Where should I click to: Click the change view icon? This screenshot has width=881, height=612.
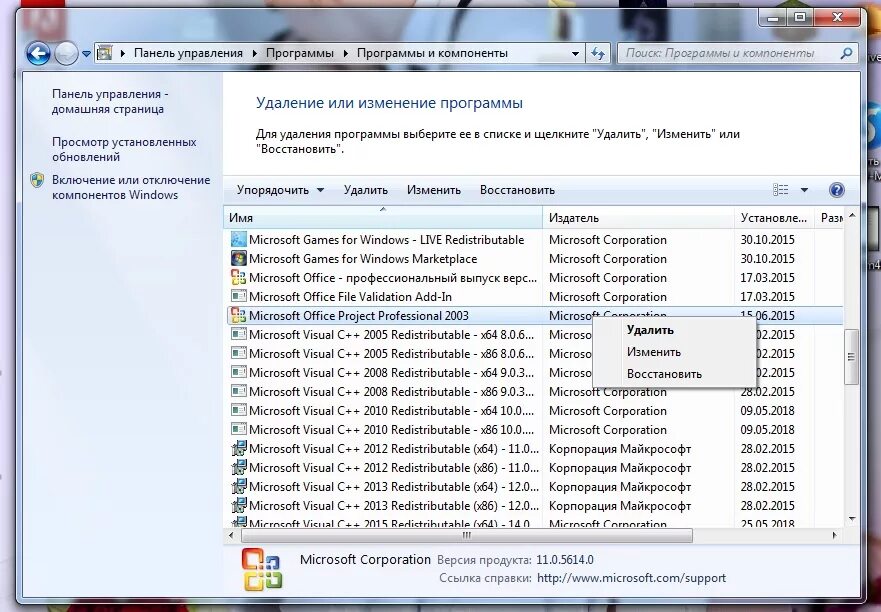780,190
